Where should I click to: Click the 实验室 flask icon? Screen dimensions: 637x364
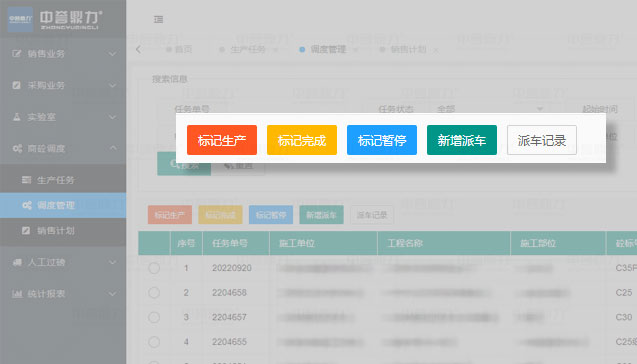17,117
